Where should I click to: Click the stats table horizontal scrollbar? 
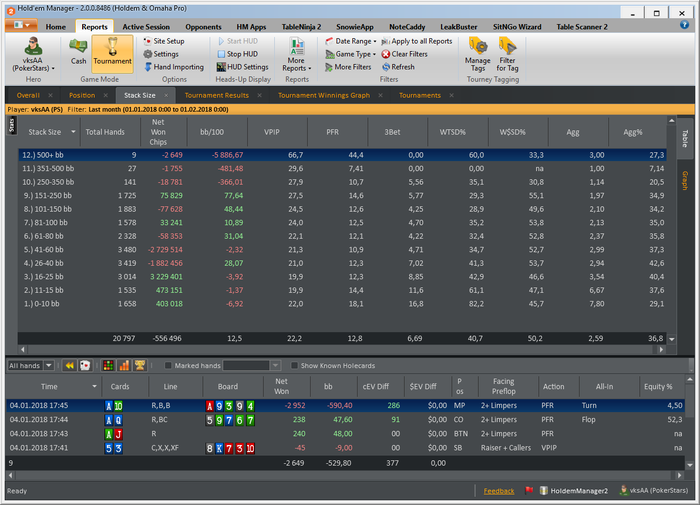(342, 350)
